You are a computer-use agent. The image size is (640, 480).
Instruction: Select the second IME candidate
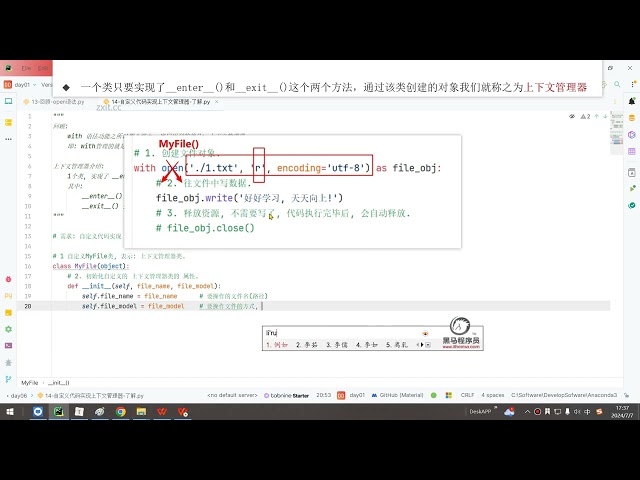[307, 345]
